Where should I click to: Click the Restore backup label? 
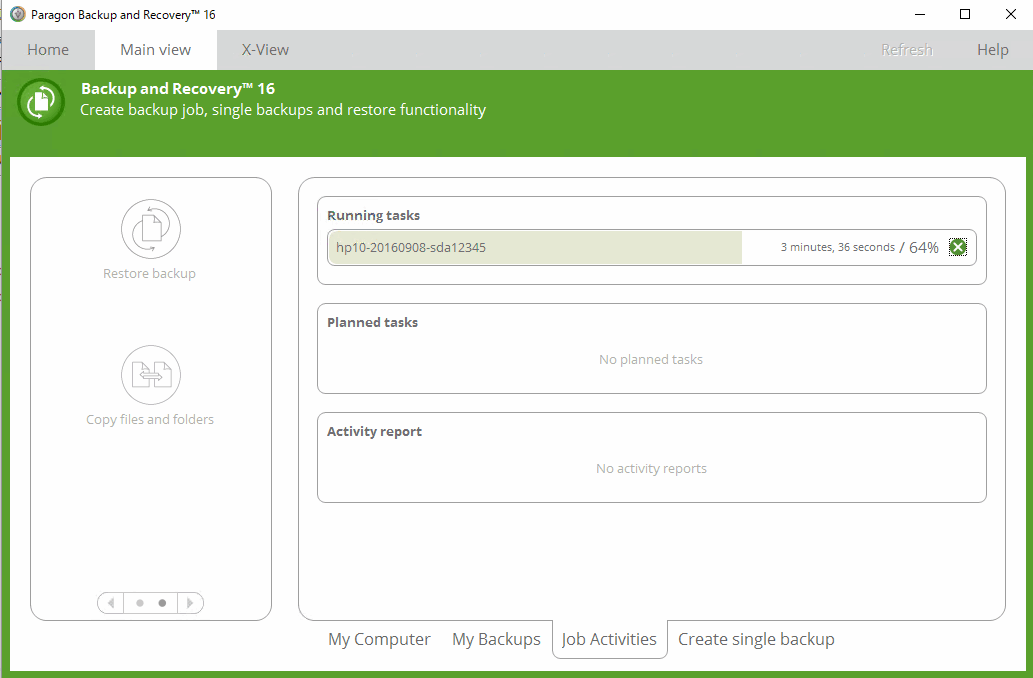coord(150,273)
